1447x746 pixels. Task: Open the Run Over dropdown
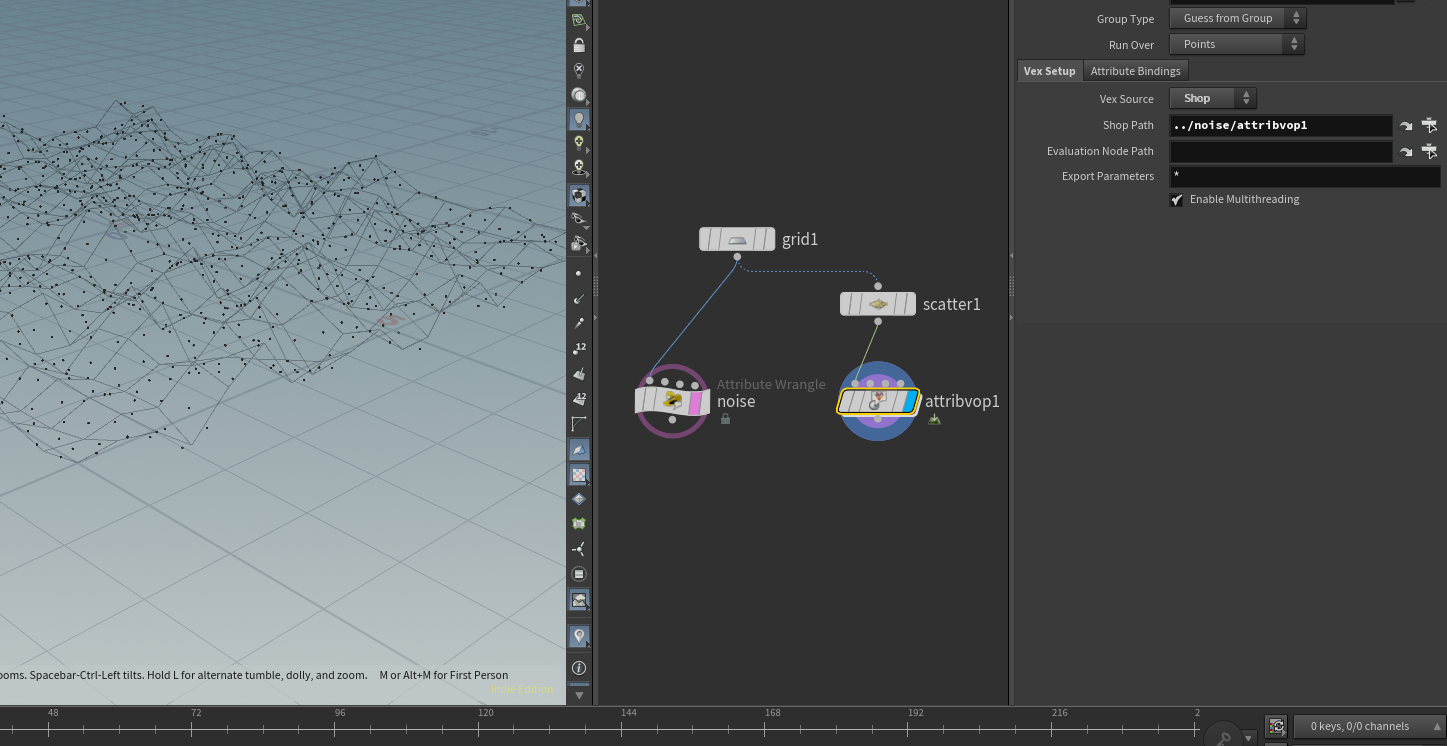[x=1237, y=45]
